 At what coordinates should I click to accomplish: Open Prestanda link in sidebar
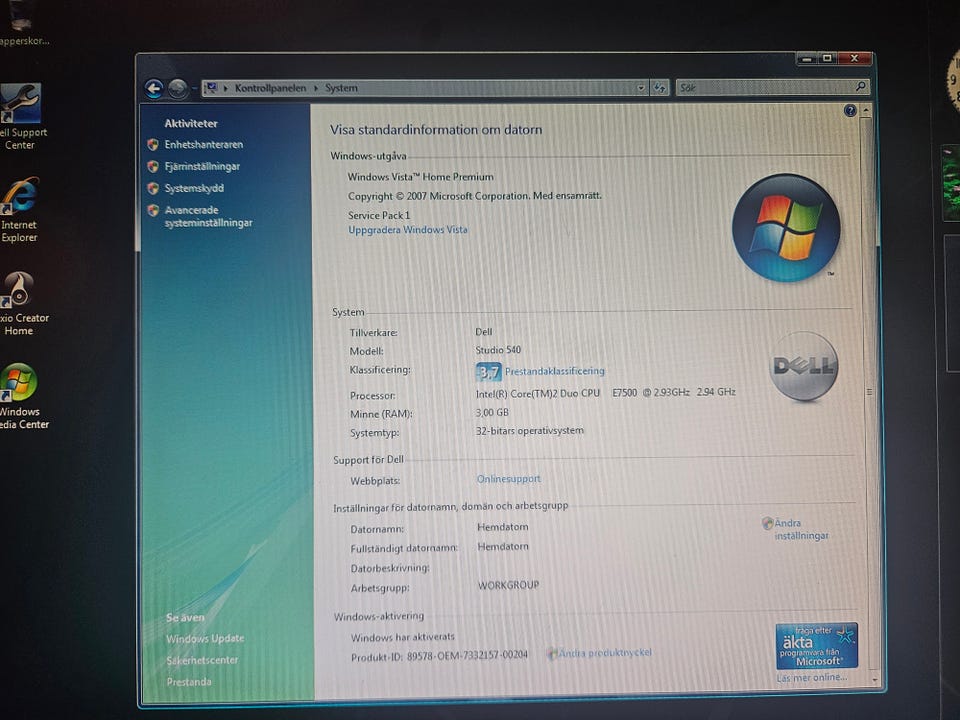pos(189,682)
